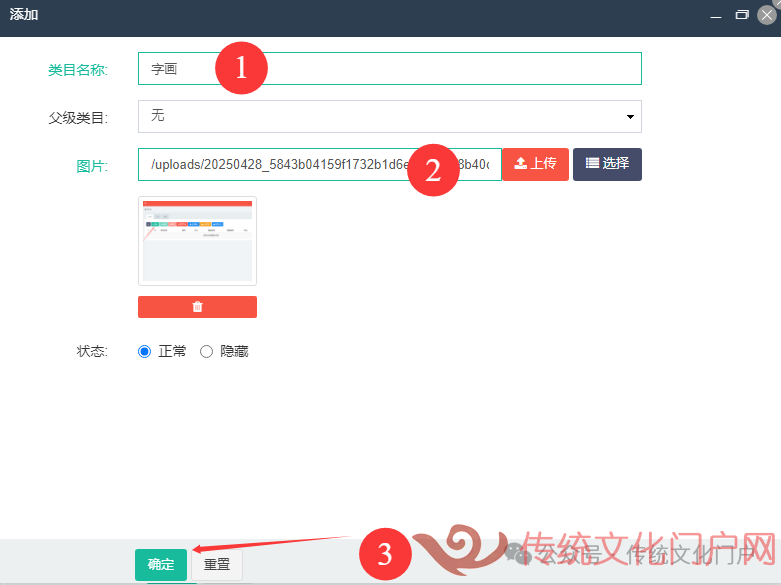Open the 父级类目 dropdown
The width and height of the screenshot is (781, 585).
point(390,117)
